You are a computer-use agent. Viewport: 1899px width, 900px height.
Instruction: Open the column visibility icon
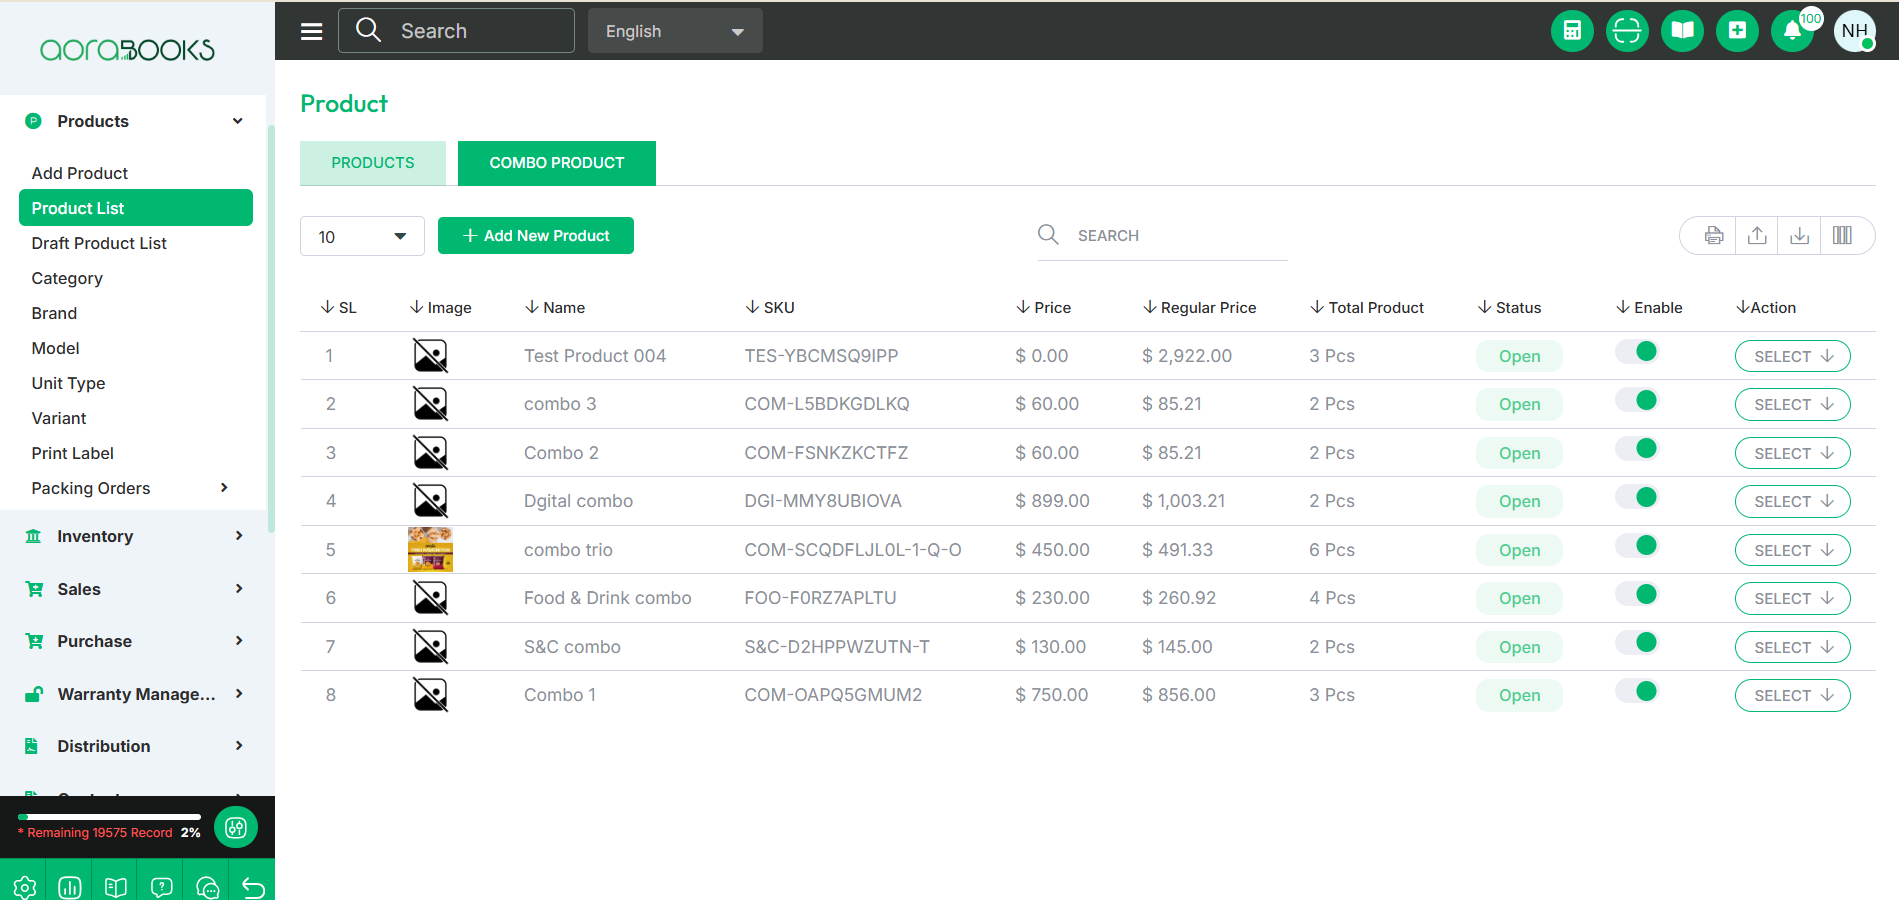pyautogui.click(x=1842, y=236)
